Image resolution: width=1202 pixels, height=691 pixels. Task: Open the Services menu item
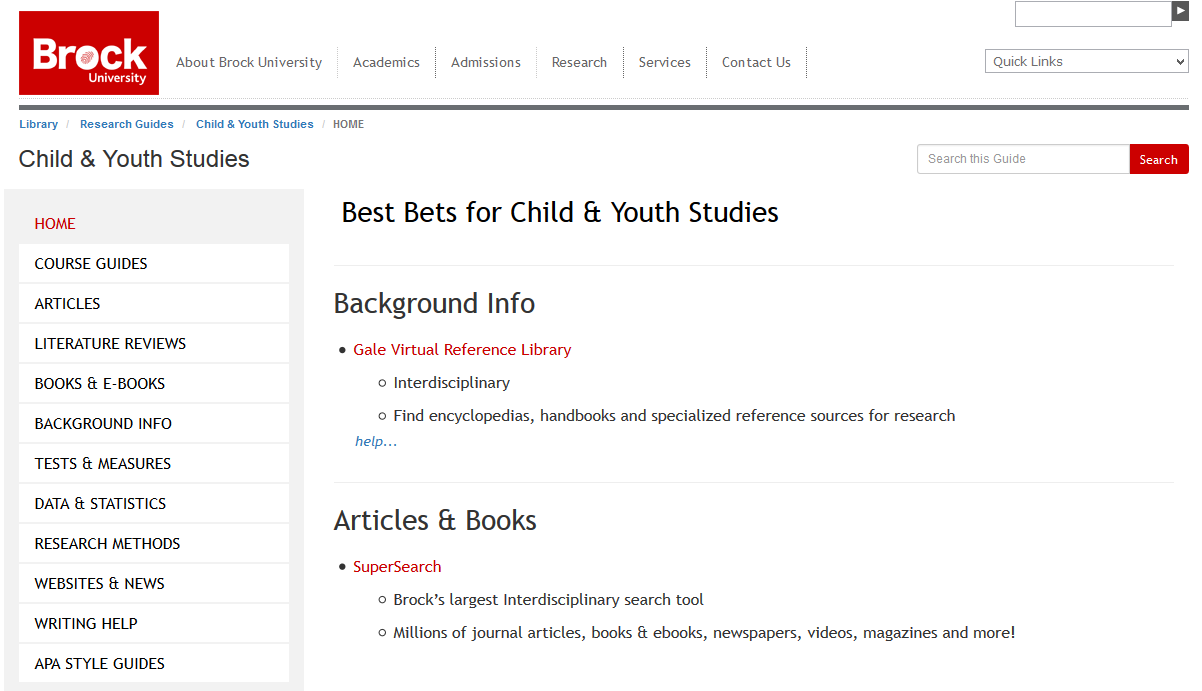pyautogui.click(x=665, y=62)
